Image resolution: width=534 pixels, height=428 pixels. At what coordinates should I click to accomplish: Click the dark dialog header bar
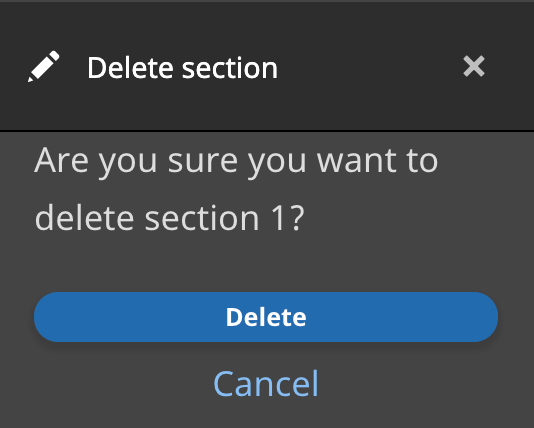pyautogui.click(x=267, y=66)
